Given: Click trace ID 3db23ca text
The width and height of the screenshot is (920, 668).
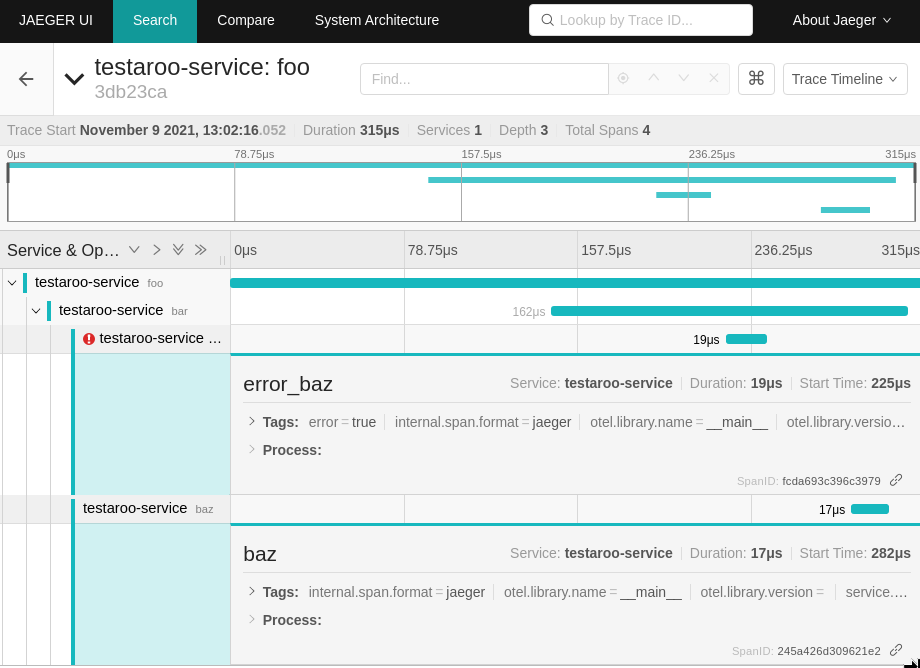Looking at the screenshot, I should (131, 92).
